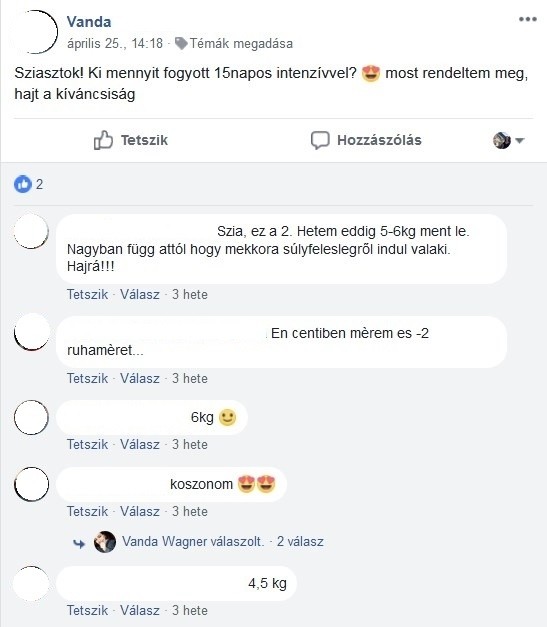Click Válasz under the 4,5 kg comment
Screen dimensions: 547x627
(140, 610)
